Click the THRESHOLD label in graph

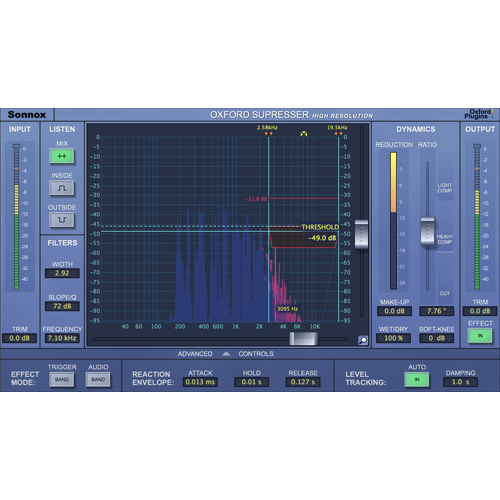320,227
